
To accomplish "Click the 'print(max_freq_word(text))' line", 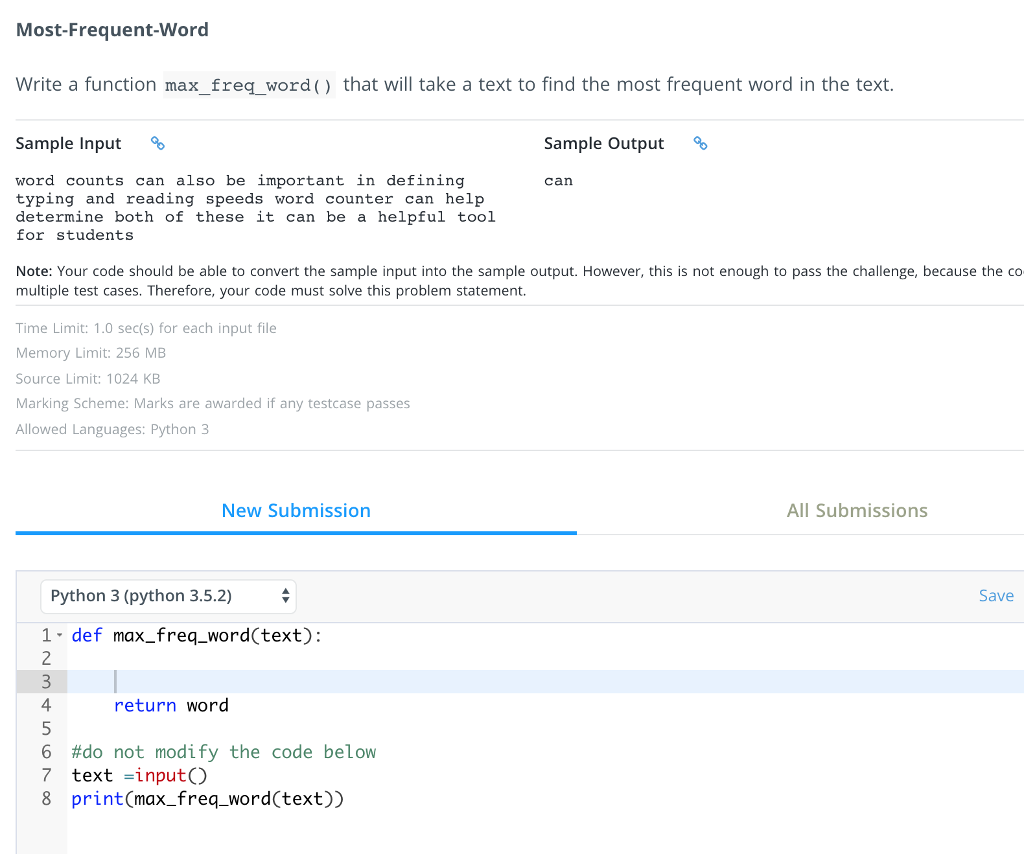I will 208,799.
